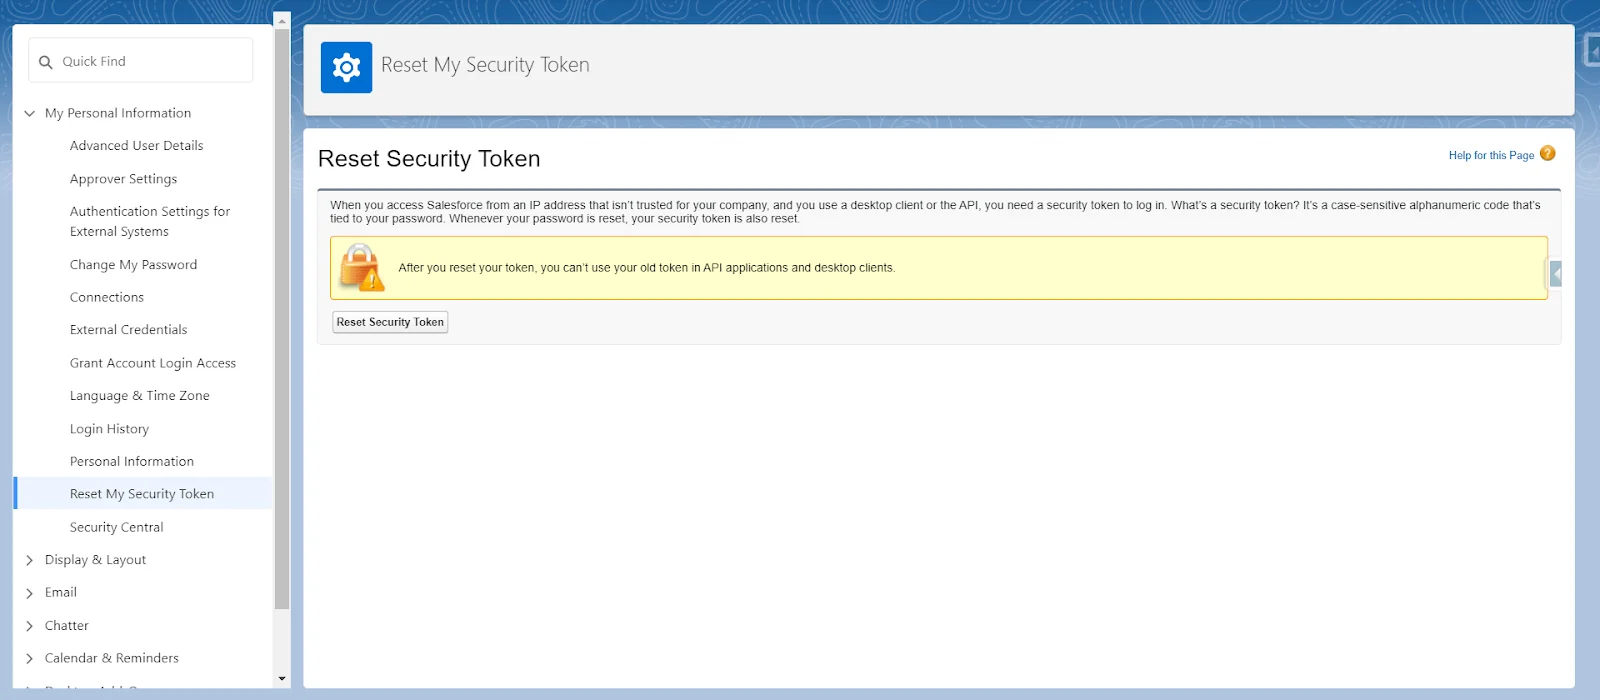Click the Email label in the sidebar

coord(61,593)
